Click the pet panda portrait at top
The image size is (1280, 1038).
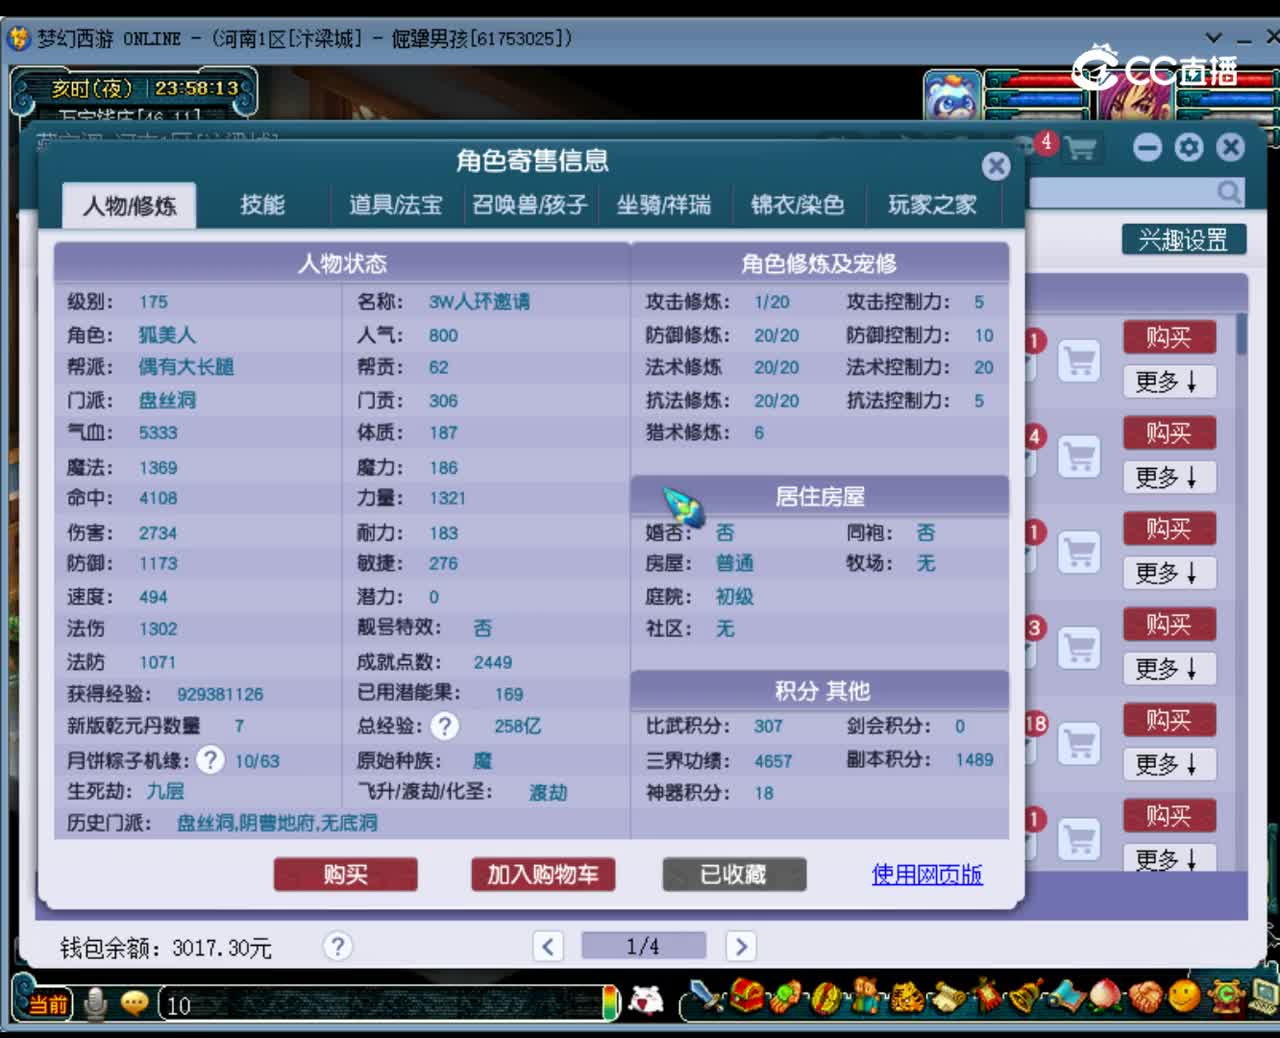click(x=951, y=96)
